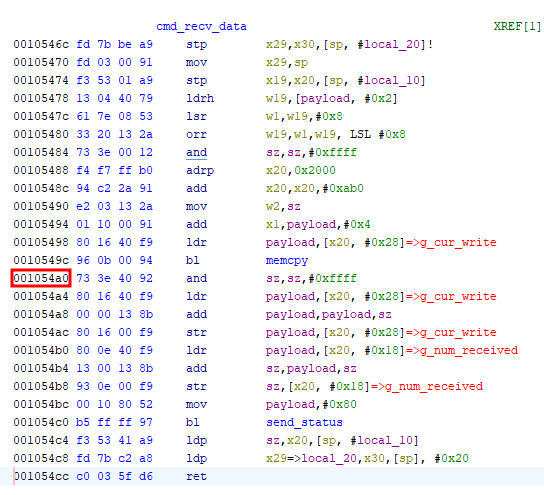Image resolution: width=544 pixels, height=495 pixels.
Task: Click the ret instruction
Action: tap(196, 476)
